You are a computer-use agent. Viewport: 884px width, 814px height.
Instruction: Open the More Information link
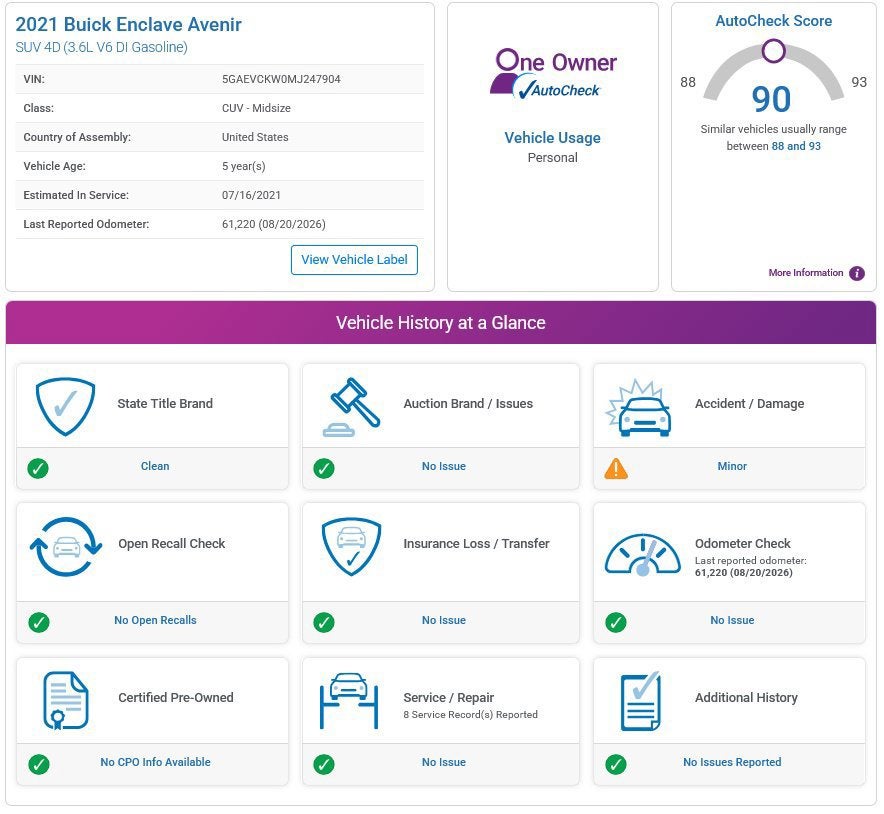coord(806,273)
